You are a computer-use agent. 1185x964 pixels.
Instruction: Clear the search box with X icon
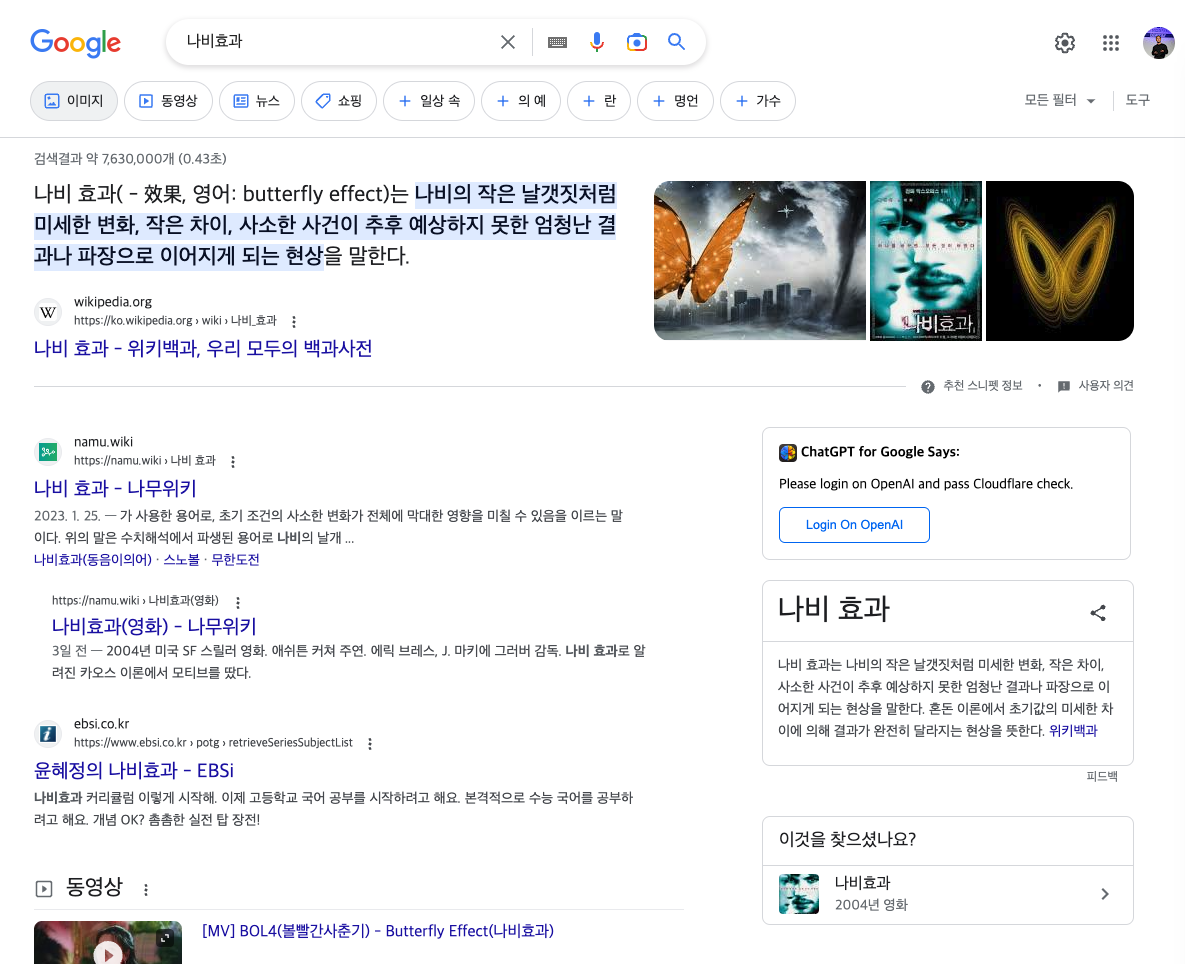(x=508, y=42)
